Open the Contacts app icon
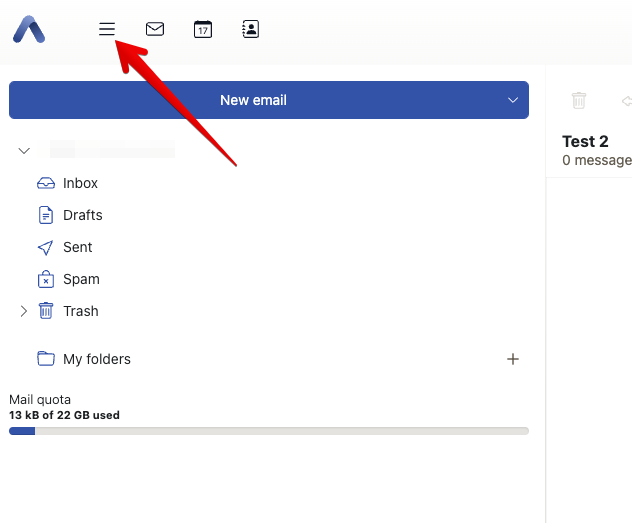Screen dimensions: 632x523 click(x=251, y=29)
